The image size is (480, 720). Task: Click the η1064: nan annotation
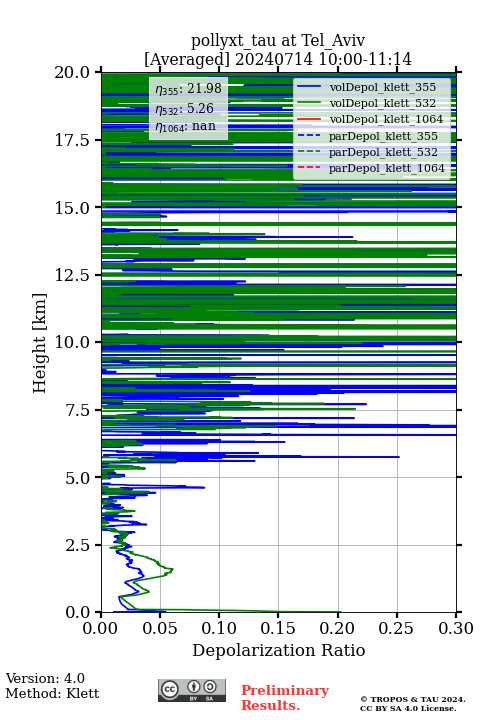tap(186, 127)
